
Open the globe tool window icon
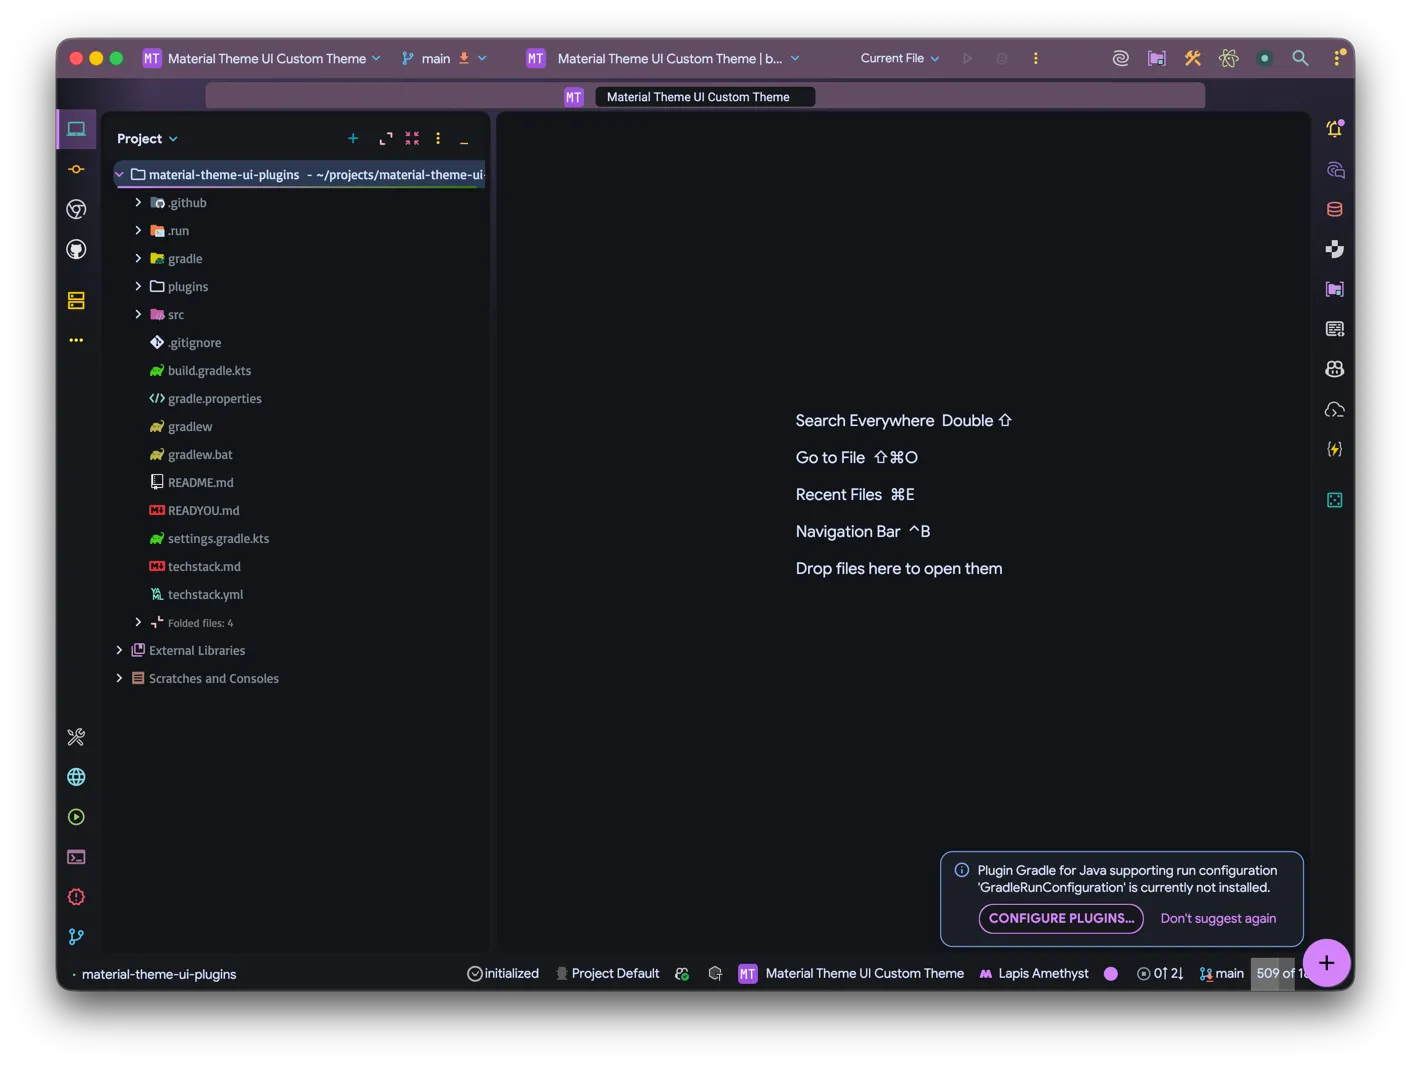tap(76, 777)
